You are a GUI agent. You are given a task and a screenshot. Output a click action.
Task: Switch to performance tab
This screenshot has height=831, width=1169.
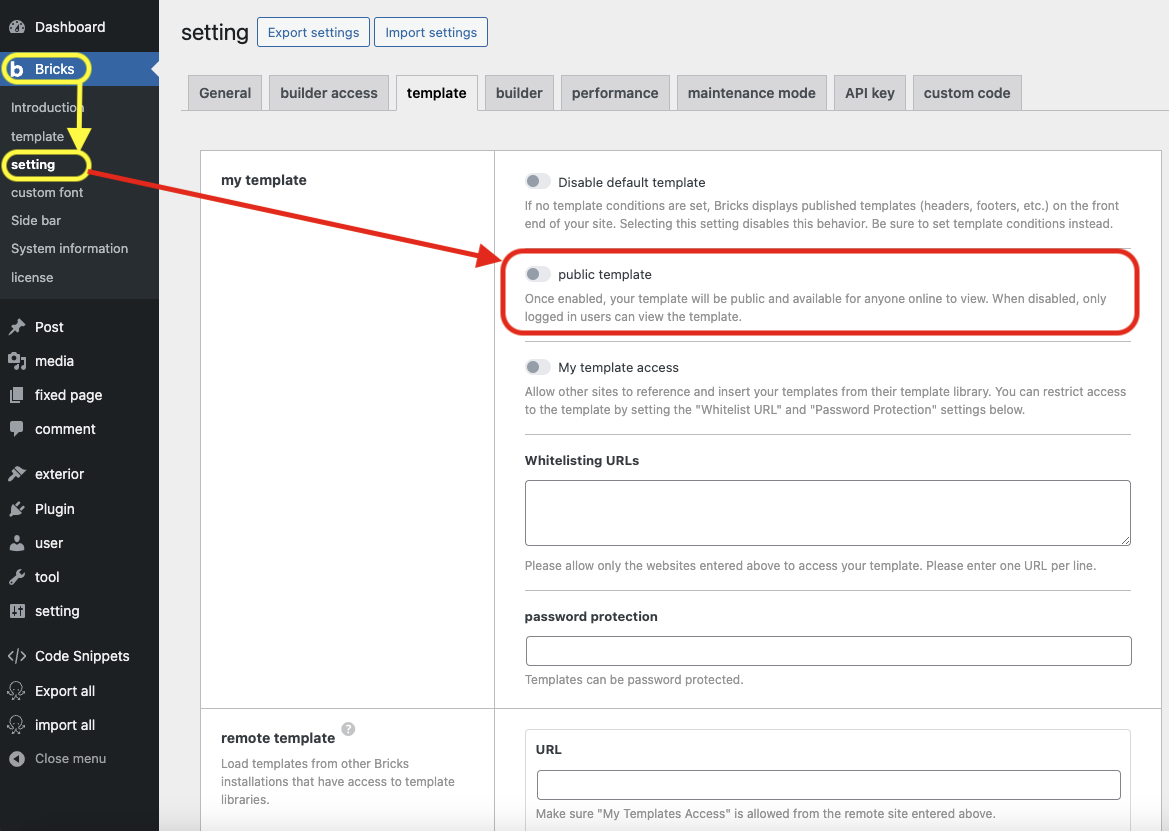coord(615,93)
